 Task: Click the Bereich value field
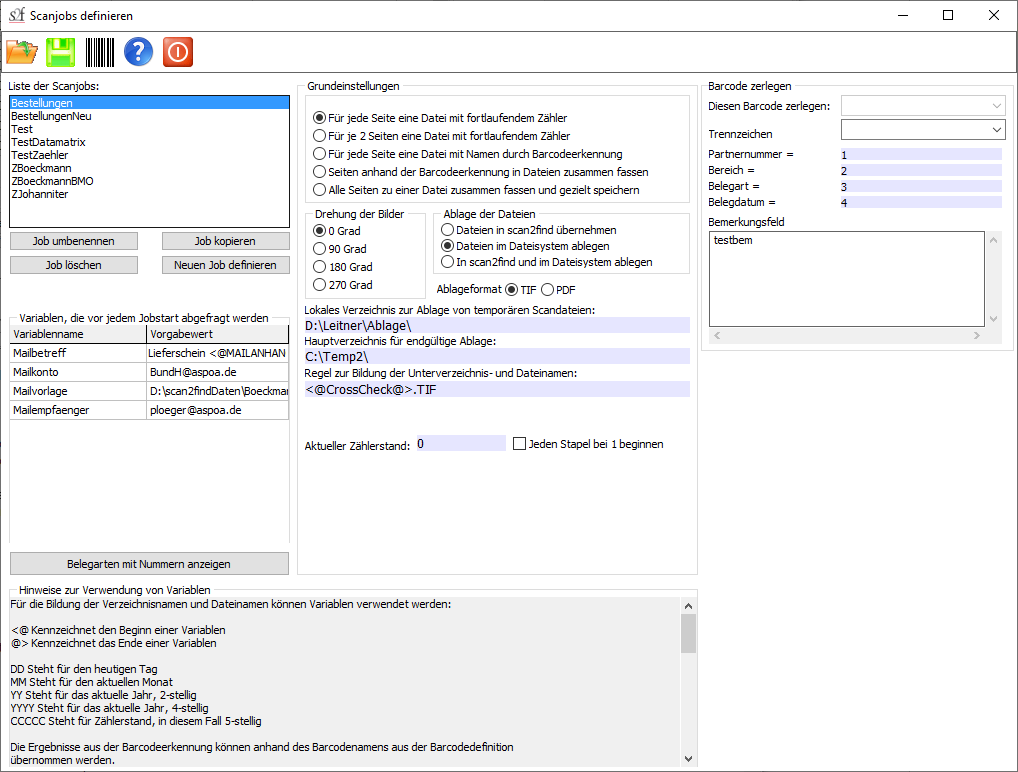tap(921, 171)
